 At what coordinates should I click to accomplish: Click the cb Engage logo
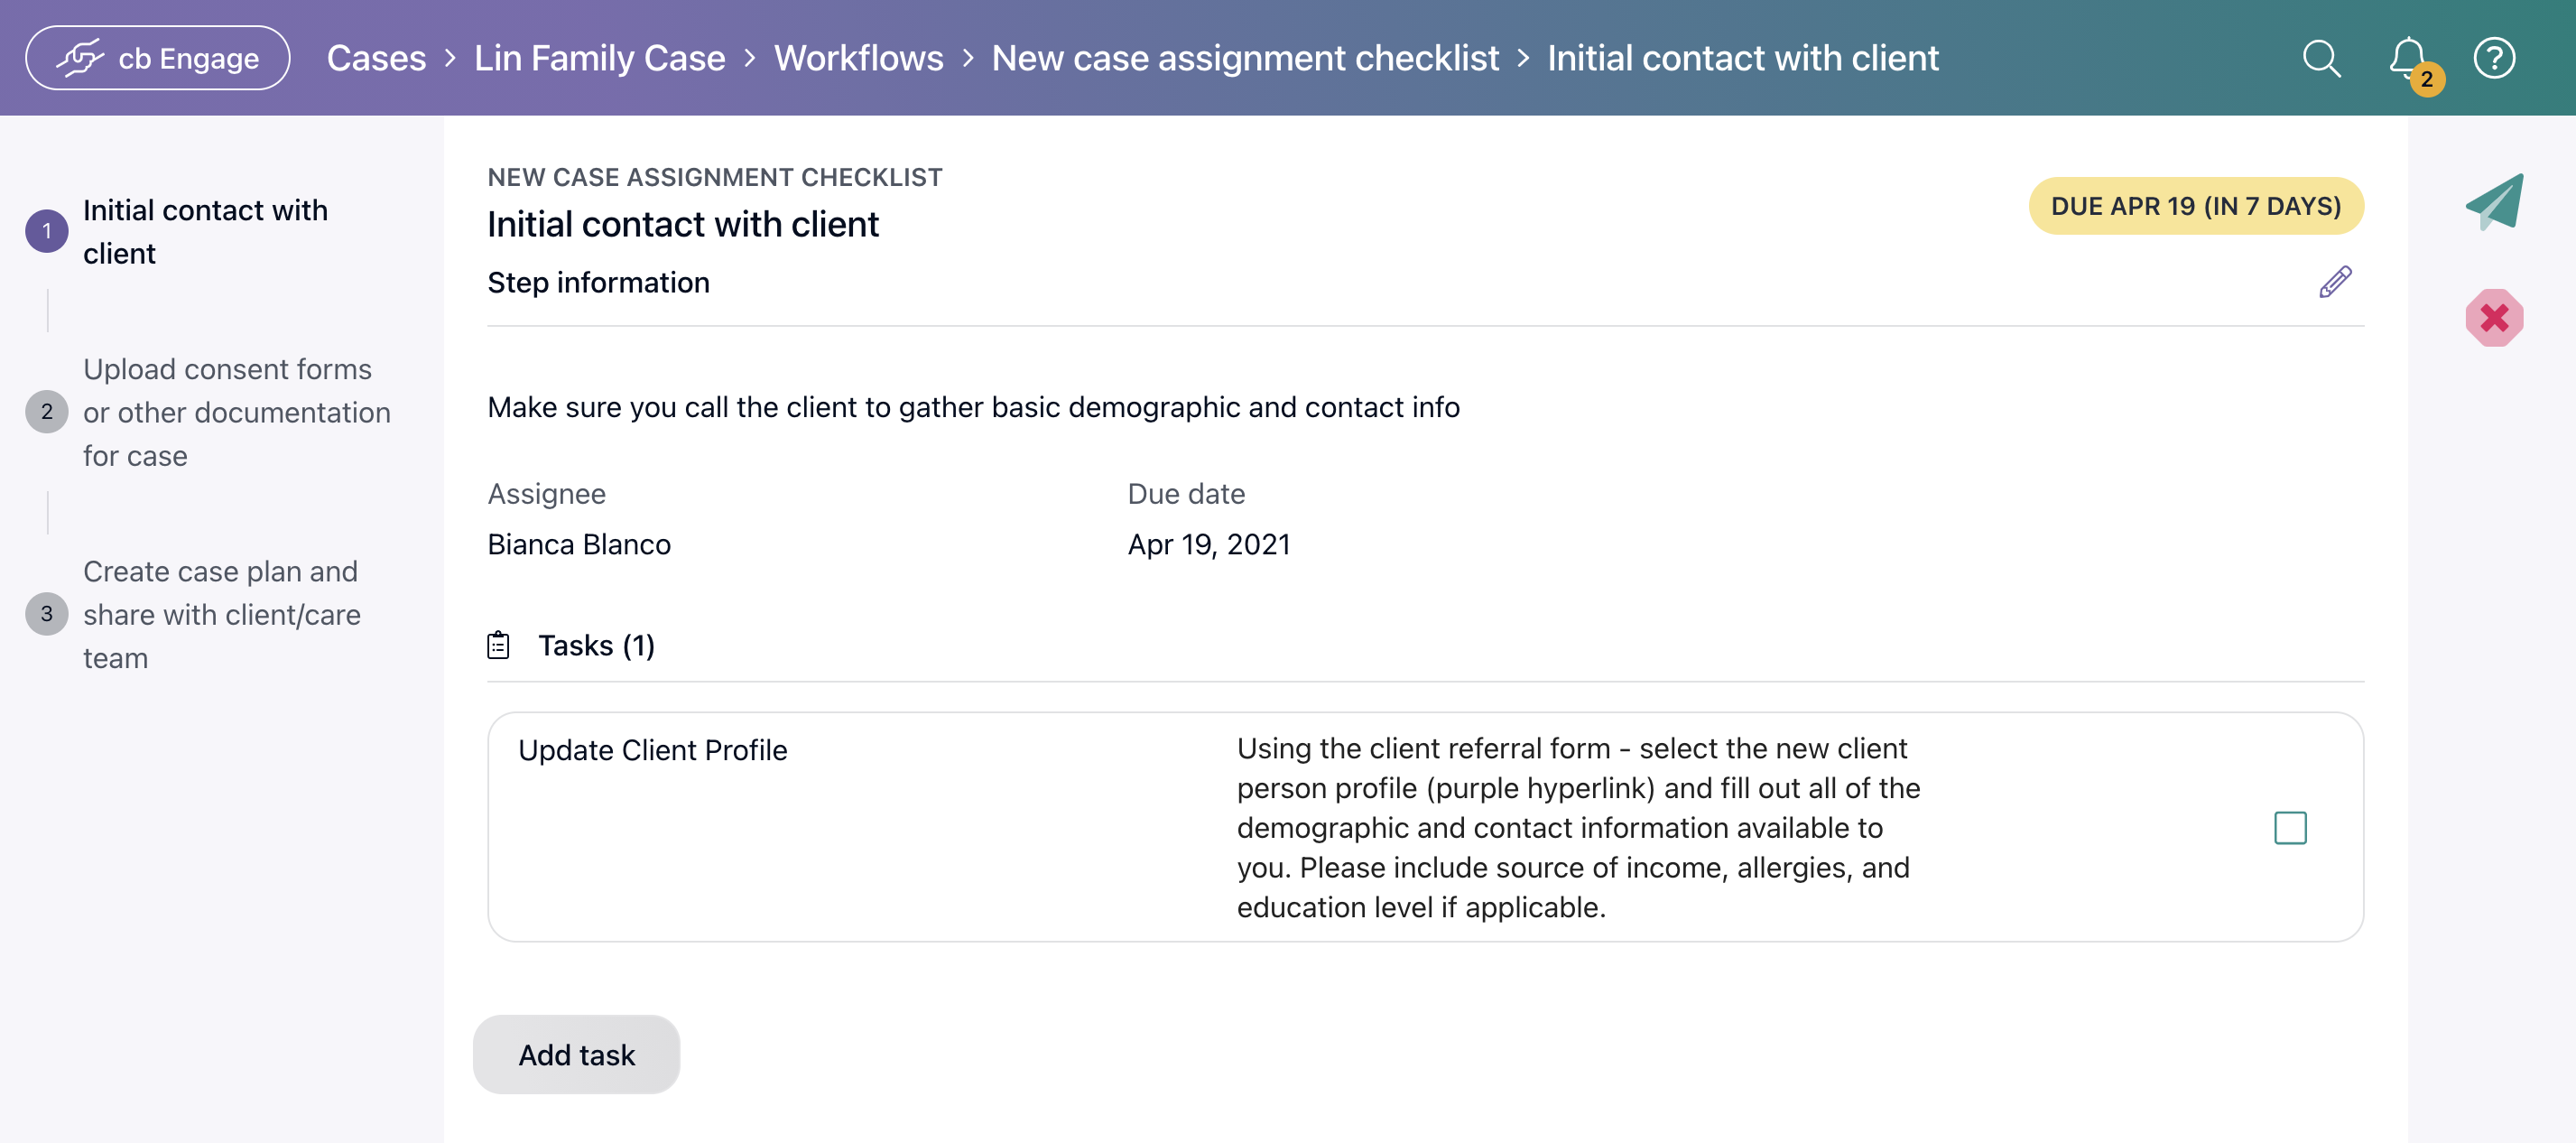click(156, 57)
